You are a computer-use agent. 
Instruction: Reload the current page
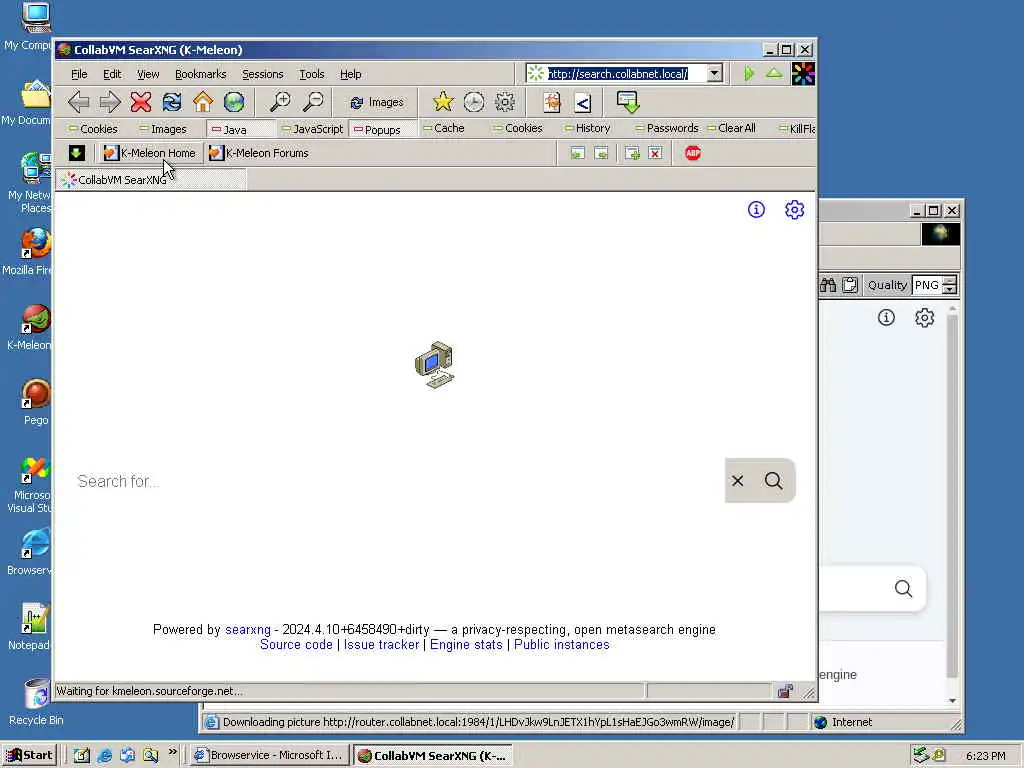[x=172, y=102]
